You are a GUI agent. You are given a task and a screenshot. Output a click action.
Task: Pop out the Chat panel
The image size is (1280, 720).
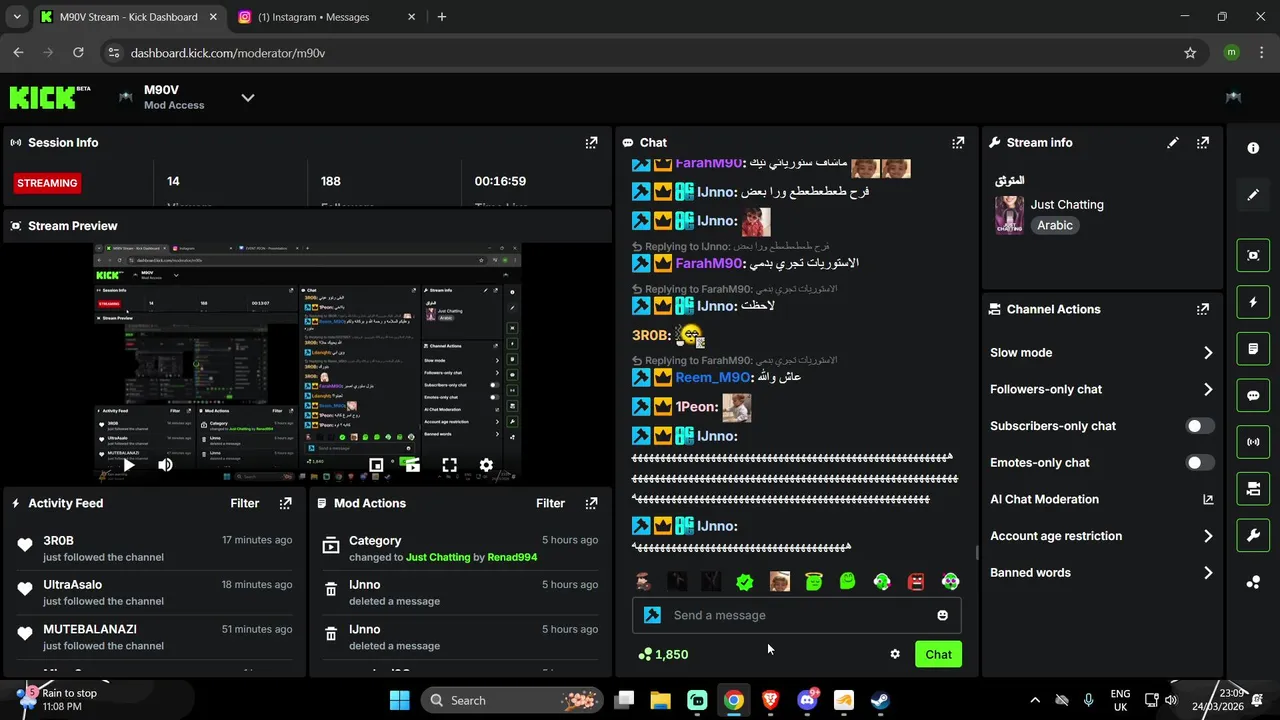pos(958,143)
